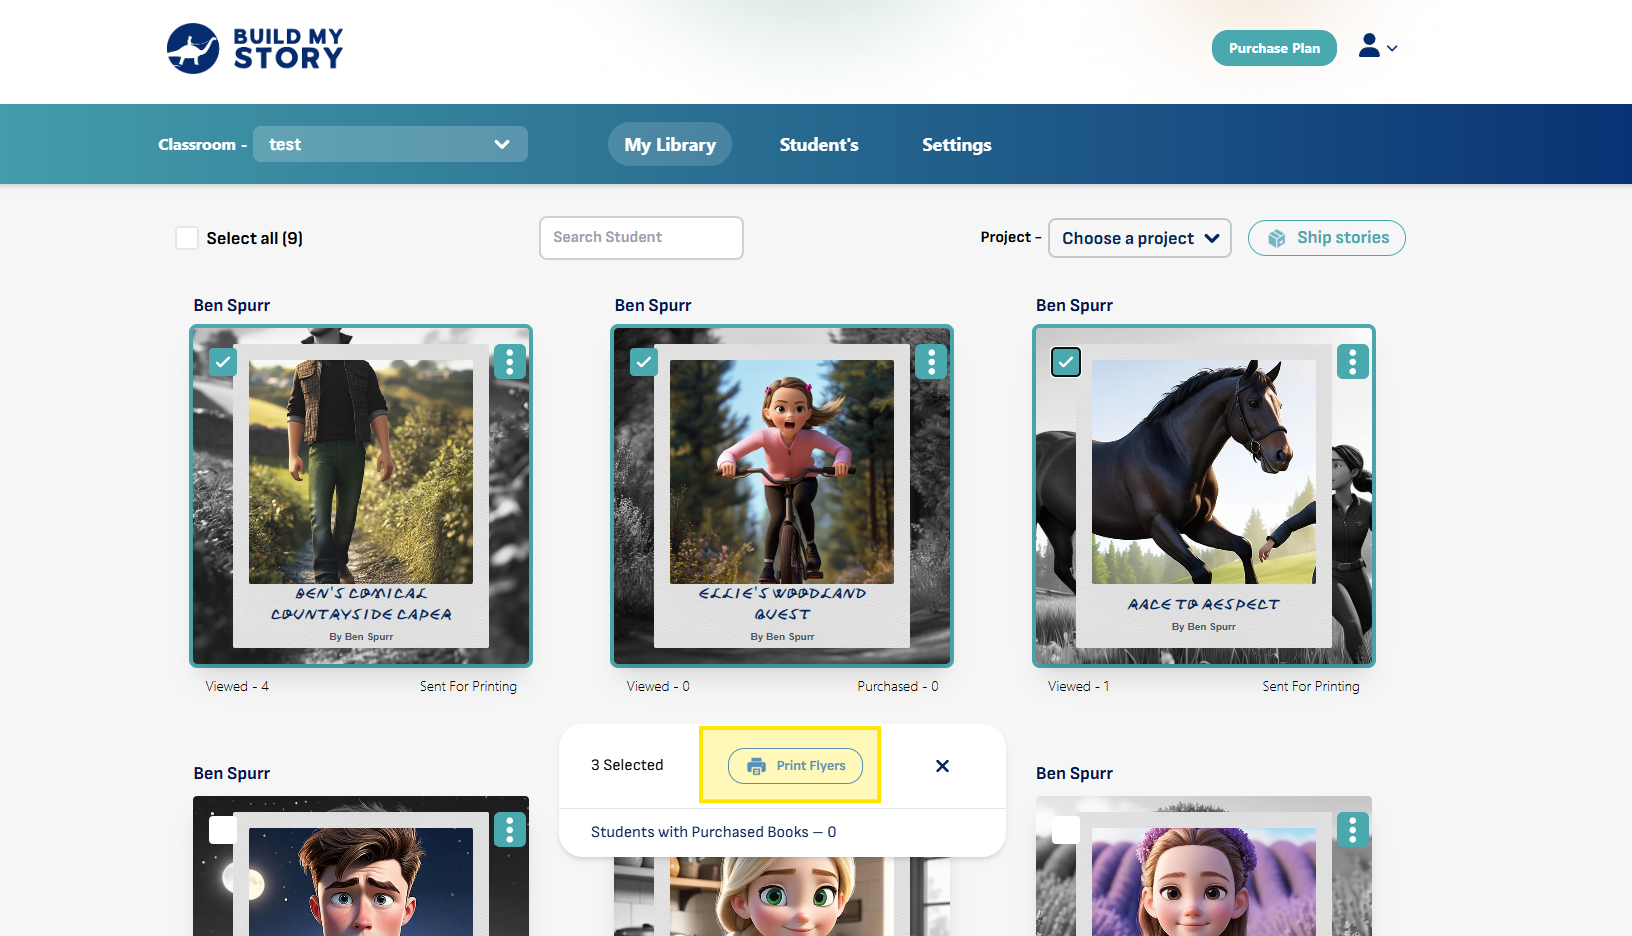
Task: Open the user account profile menu
Action: pos(1377,47)
